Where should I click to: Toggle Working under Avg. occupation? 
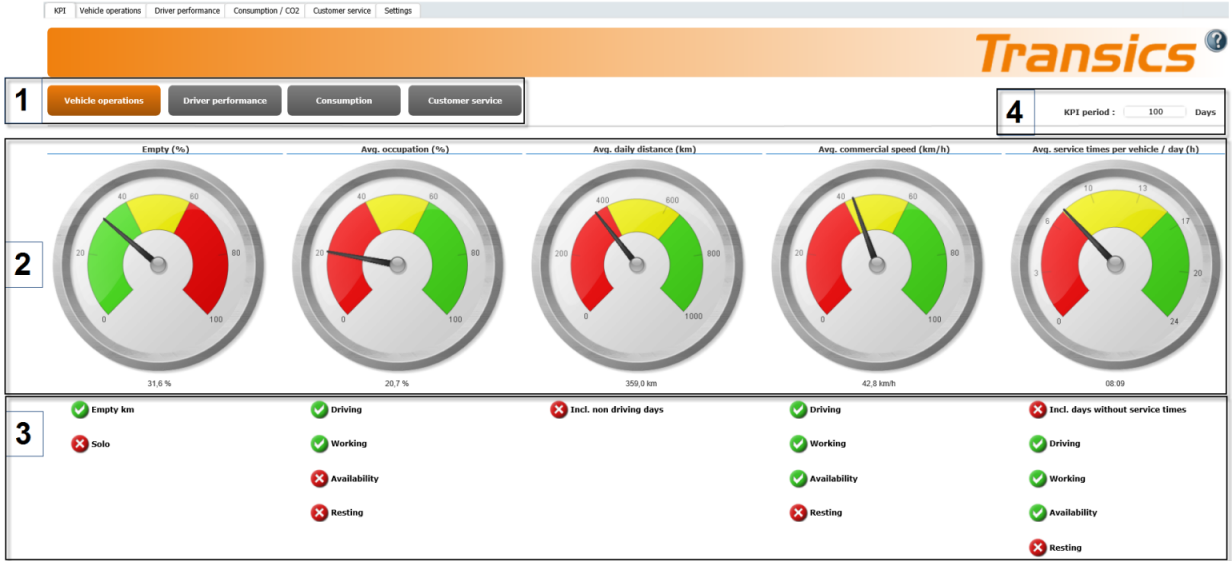(319, 444)
